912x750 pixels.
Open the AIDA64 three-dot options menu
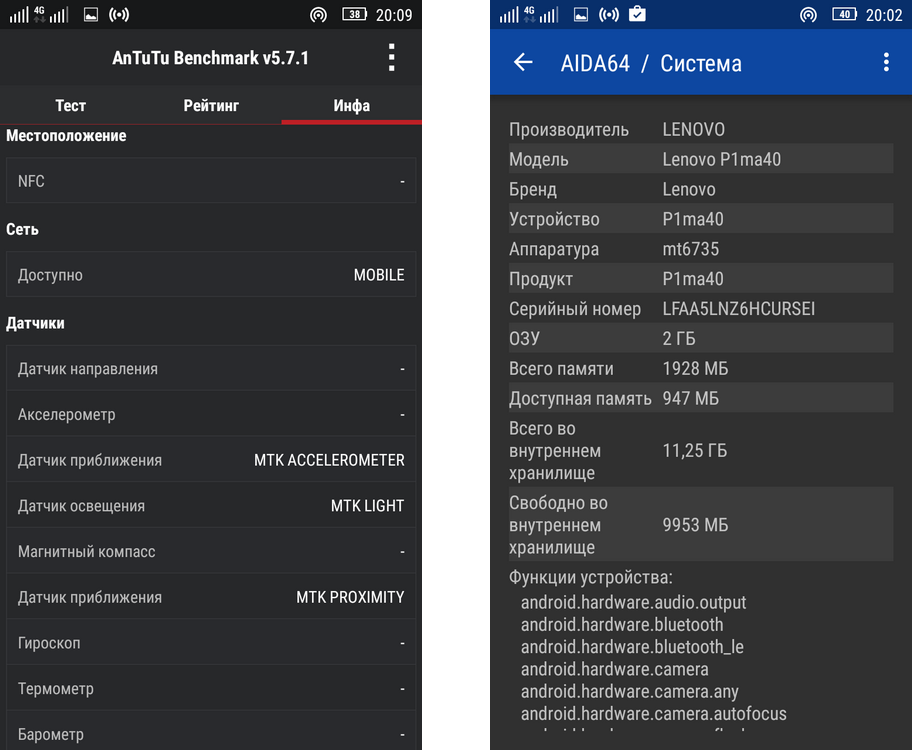click(x=886, y=62)
